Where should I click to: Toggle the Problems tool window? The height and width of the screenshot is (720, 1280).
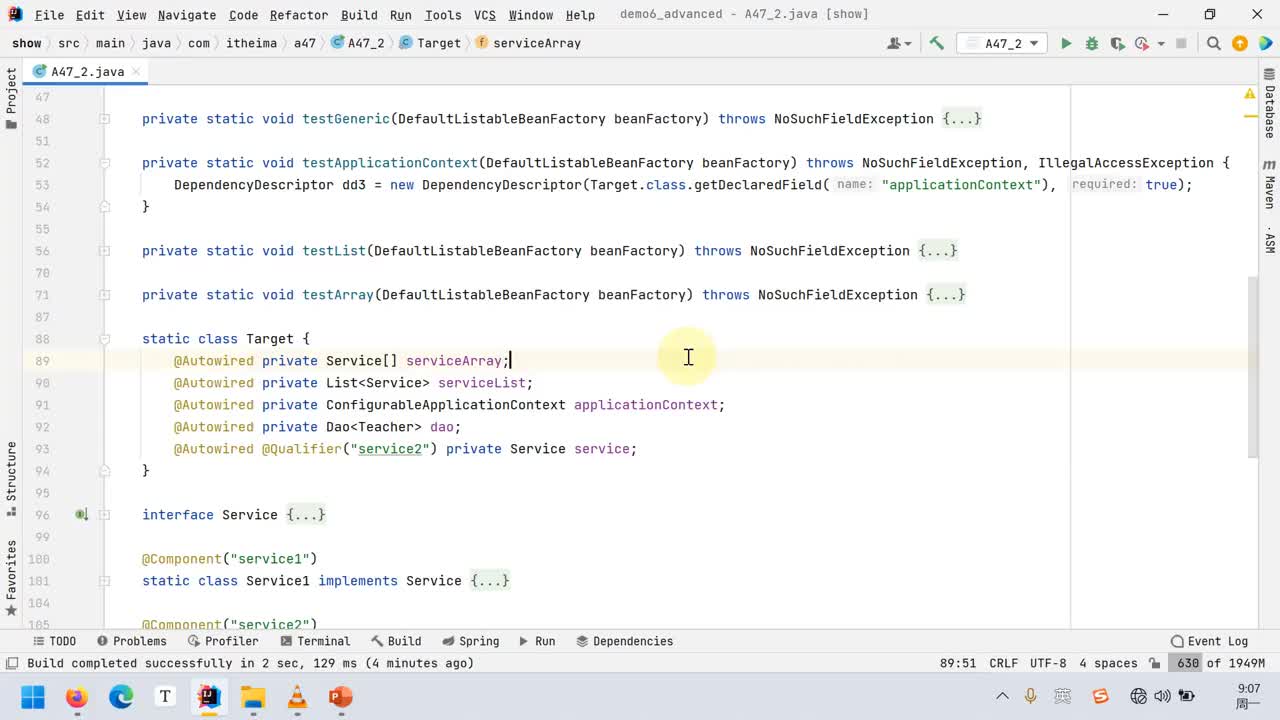coord(131,641)
